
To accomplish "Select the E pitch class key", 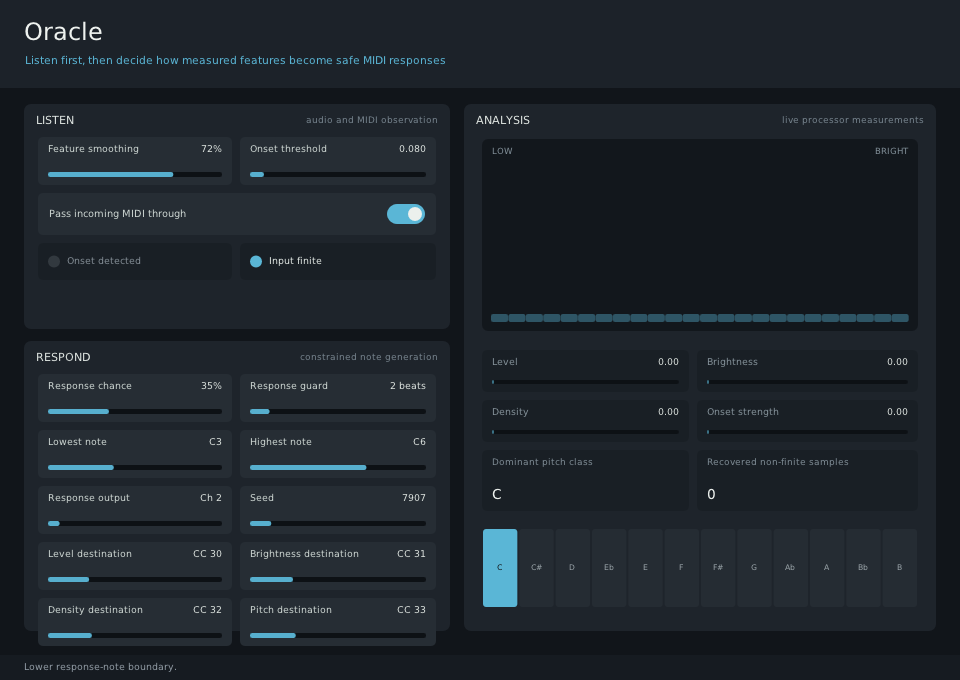I will [x=645, y=568].
